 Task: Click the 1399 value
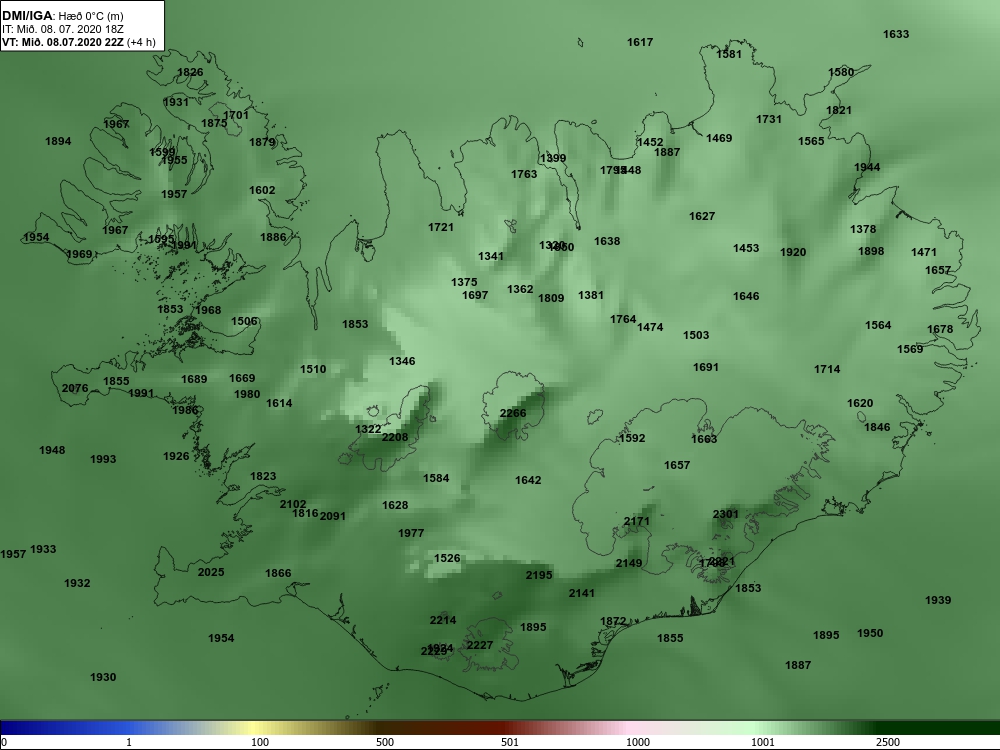(553, 159)
